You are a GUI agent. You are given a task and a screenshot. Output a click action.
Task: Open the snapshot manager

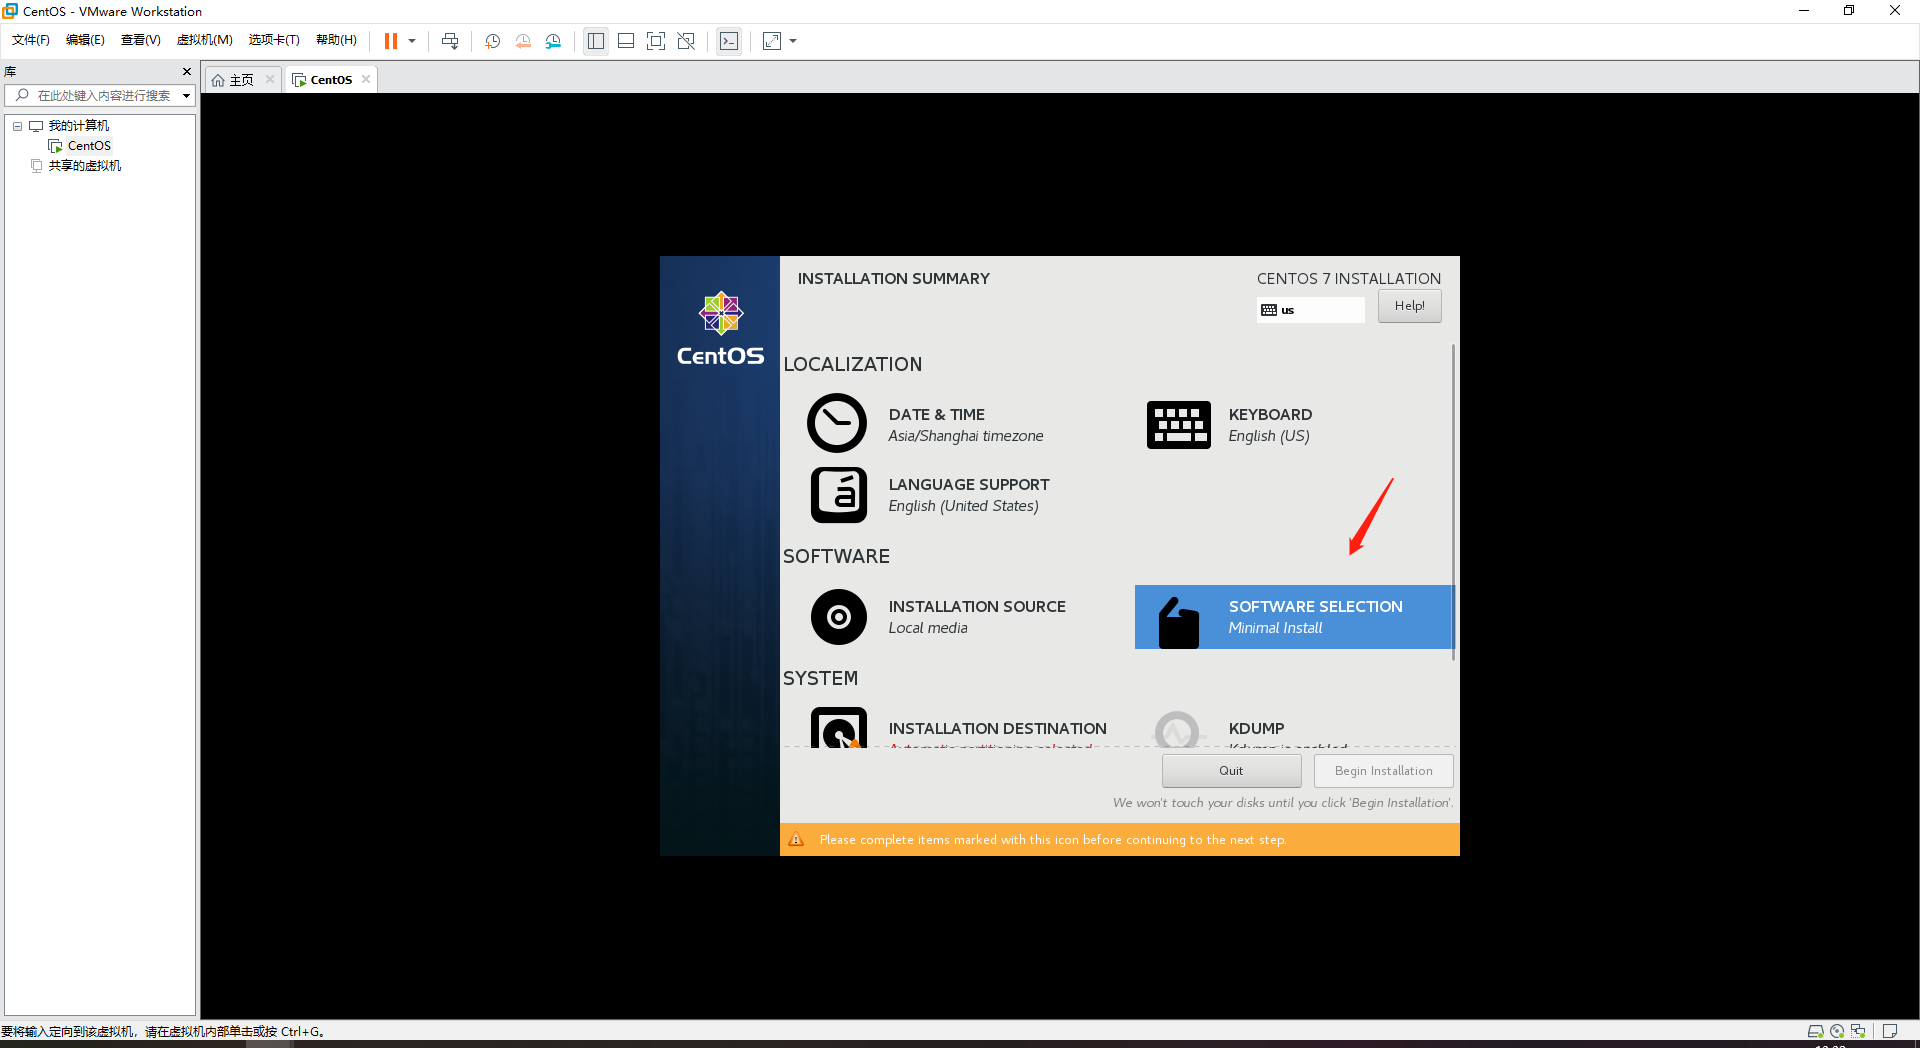tap(553, 41)
